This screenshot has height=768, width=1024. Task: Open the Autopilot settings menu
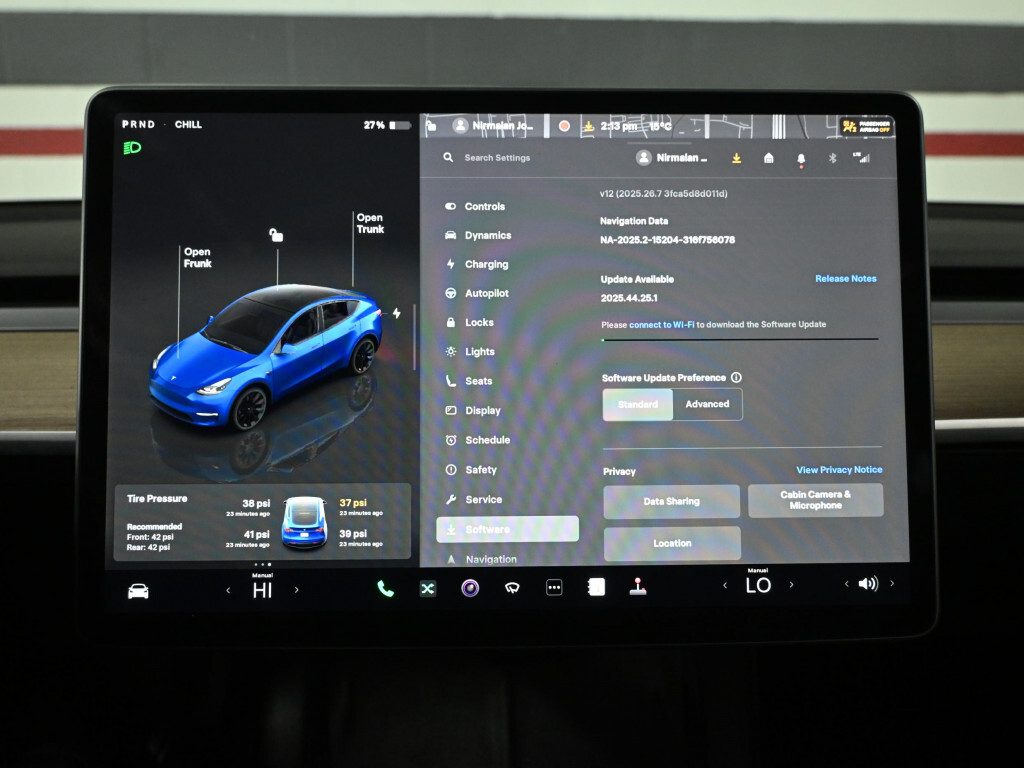(486, 294)
